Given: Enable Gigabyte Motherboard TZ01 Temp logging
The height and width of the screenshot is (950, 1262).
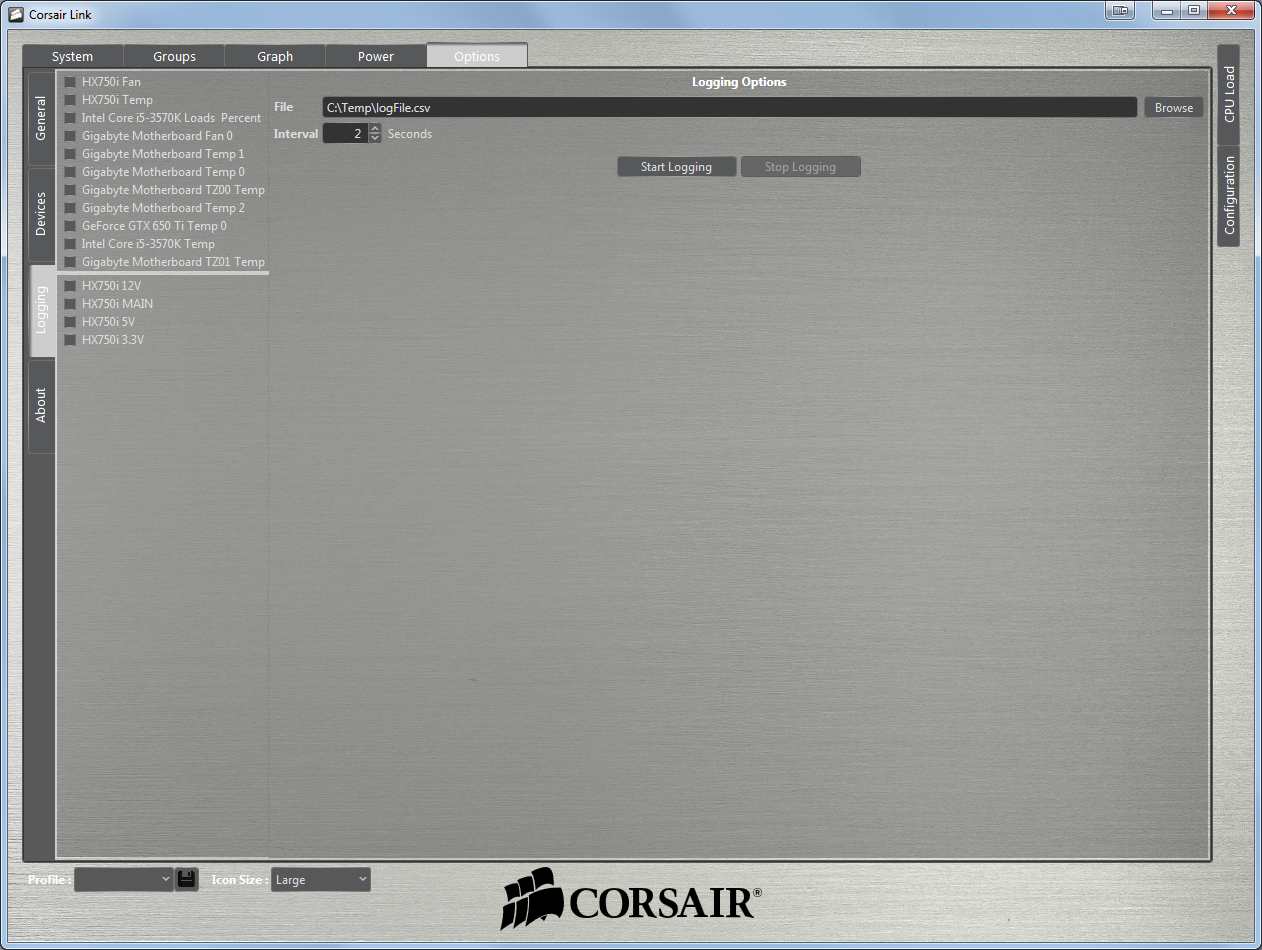Looking at the screenshot, I should 70,262.
